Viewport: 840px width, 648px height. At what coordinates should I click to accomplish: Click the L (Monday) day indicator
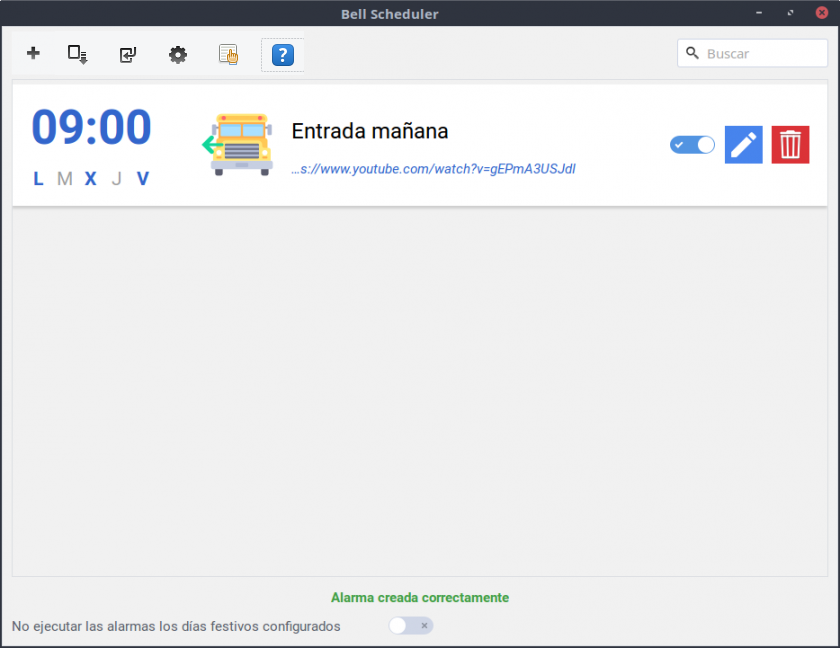pos(38,179)
